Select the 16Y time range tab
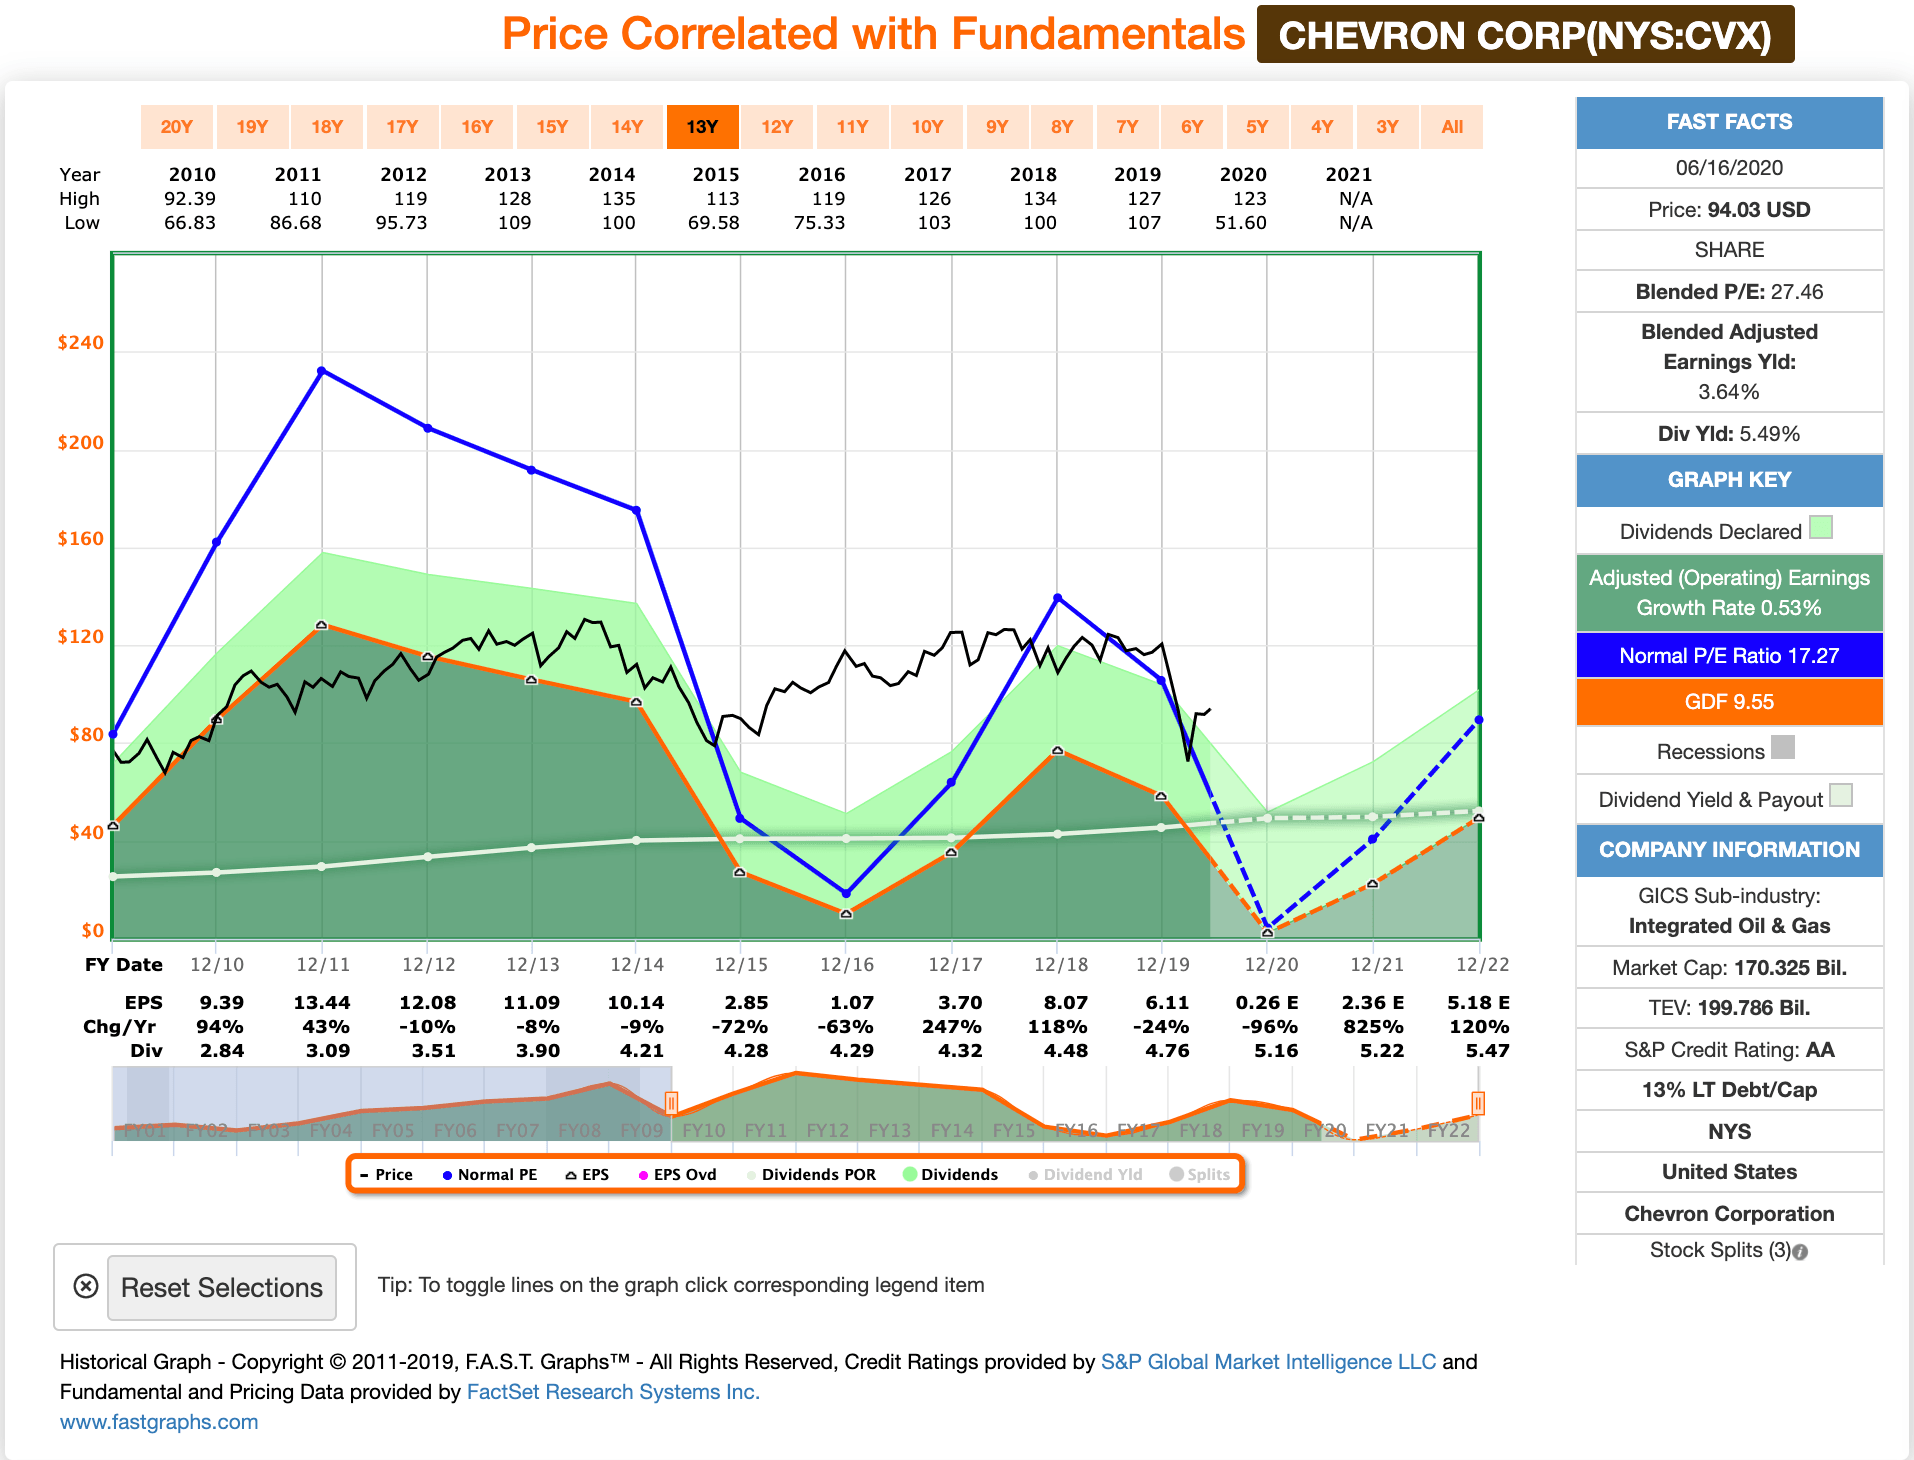The height and width of the screenshot is (1460, 1914). (477, 127)
